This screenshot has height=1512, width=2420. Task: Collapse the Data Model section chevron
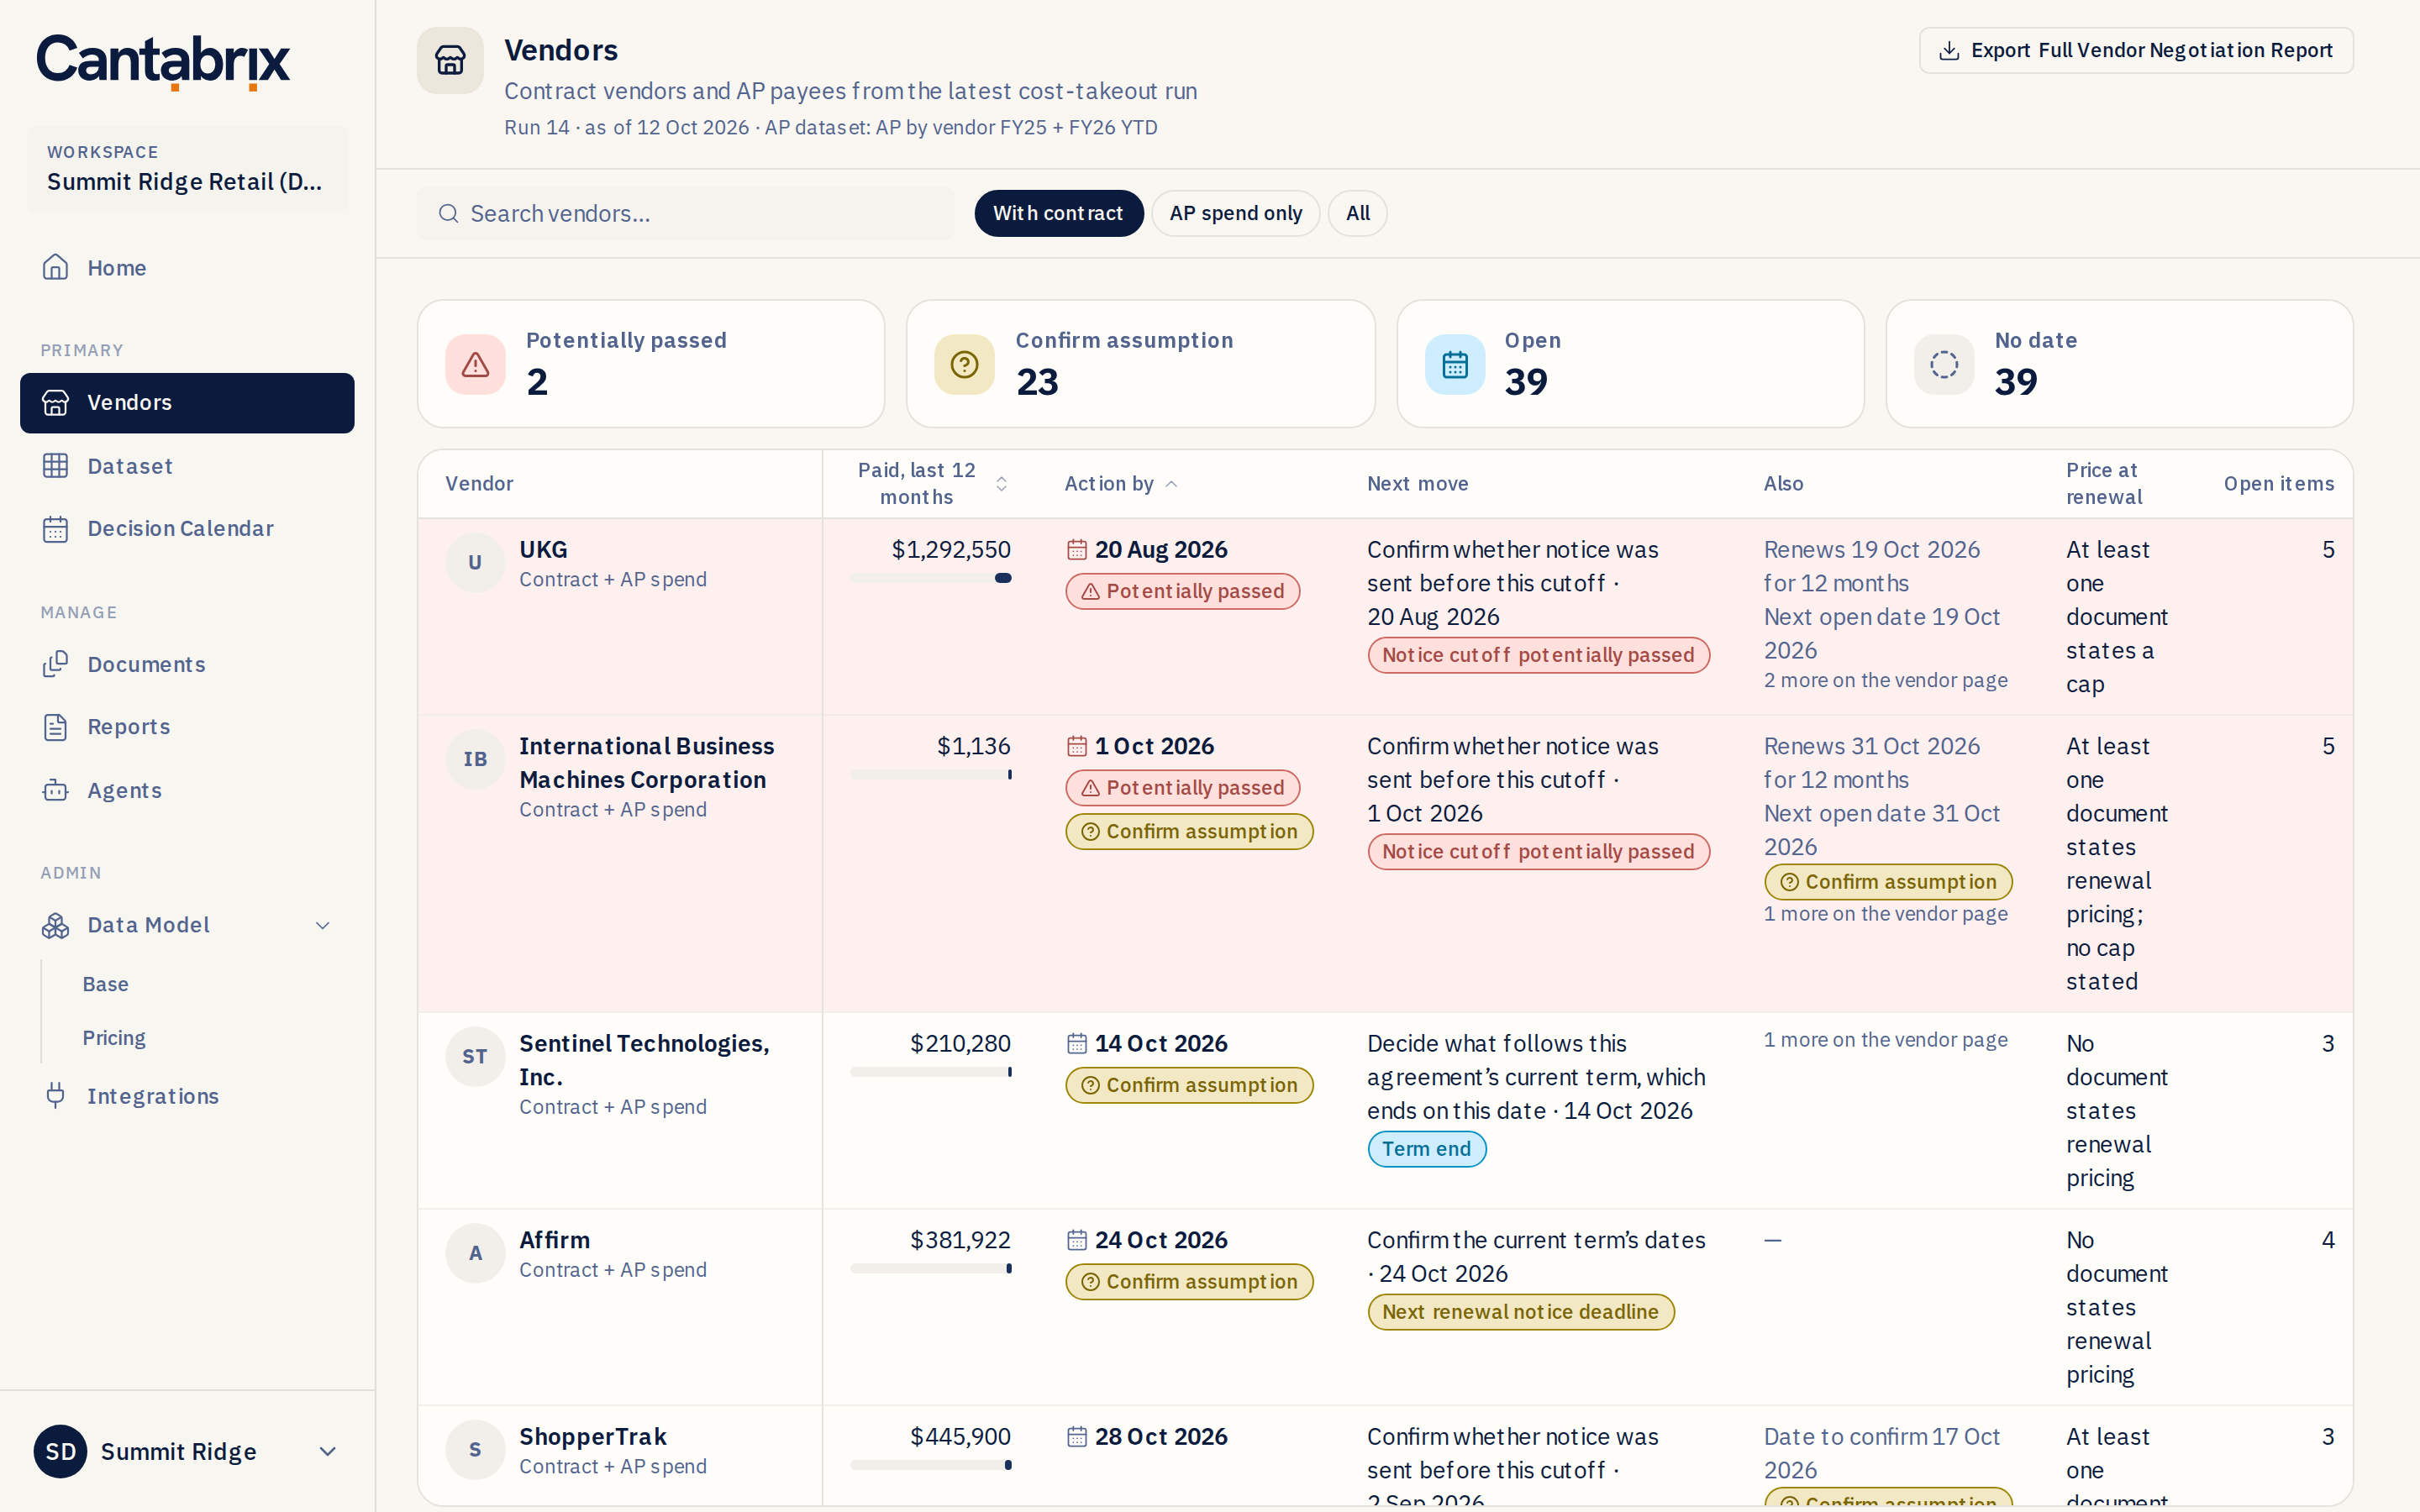click(x=323, y=925)
